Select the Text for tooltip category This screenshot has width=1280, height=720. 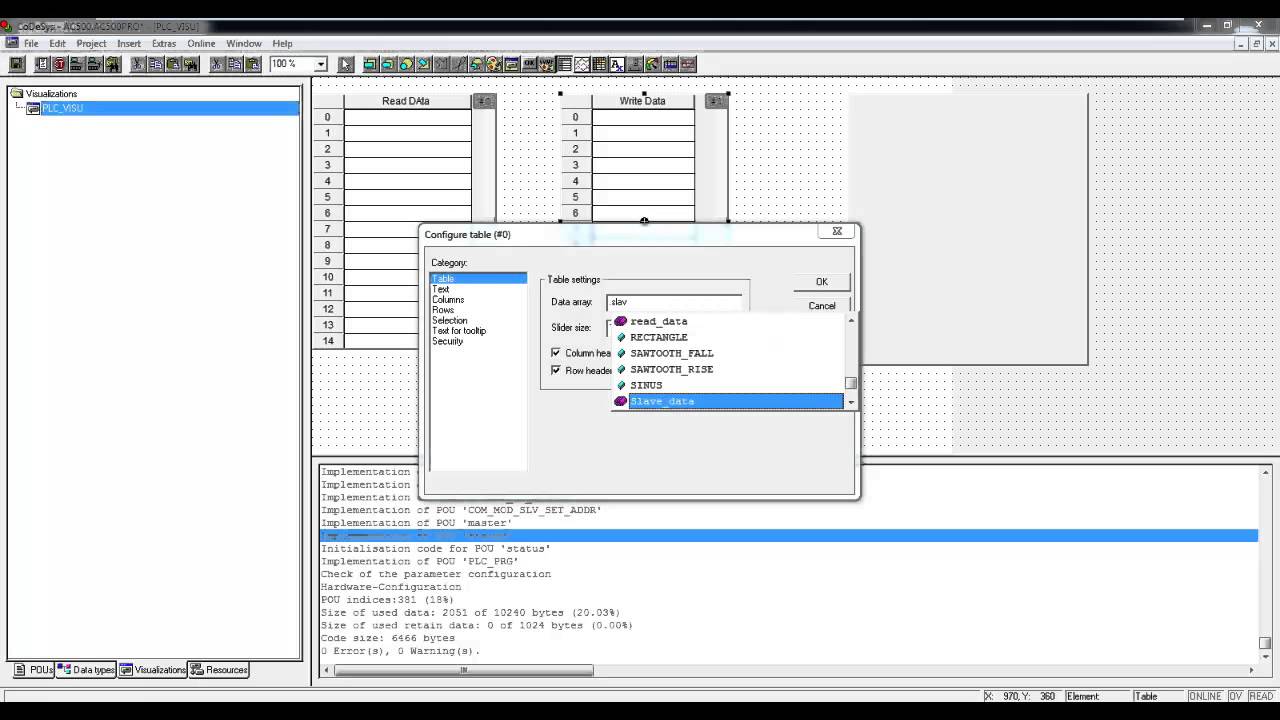[459, 331]
